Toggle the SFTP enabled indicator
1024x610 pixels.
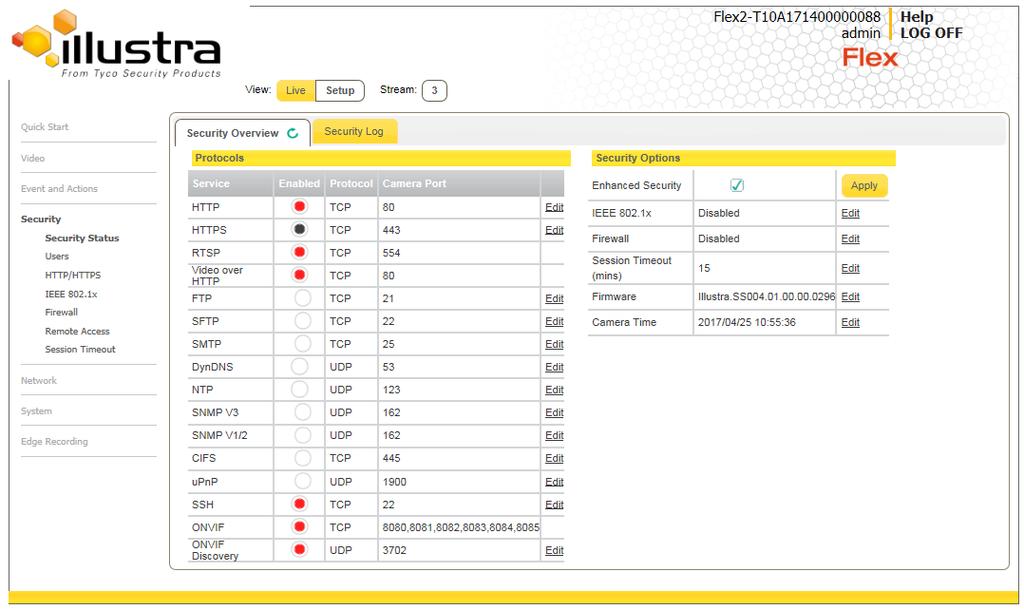click(302, 321)
